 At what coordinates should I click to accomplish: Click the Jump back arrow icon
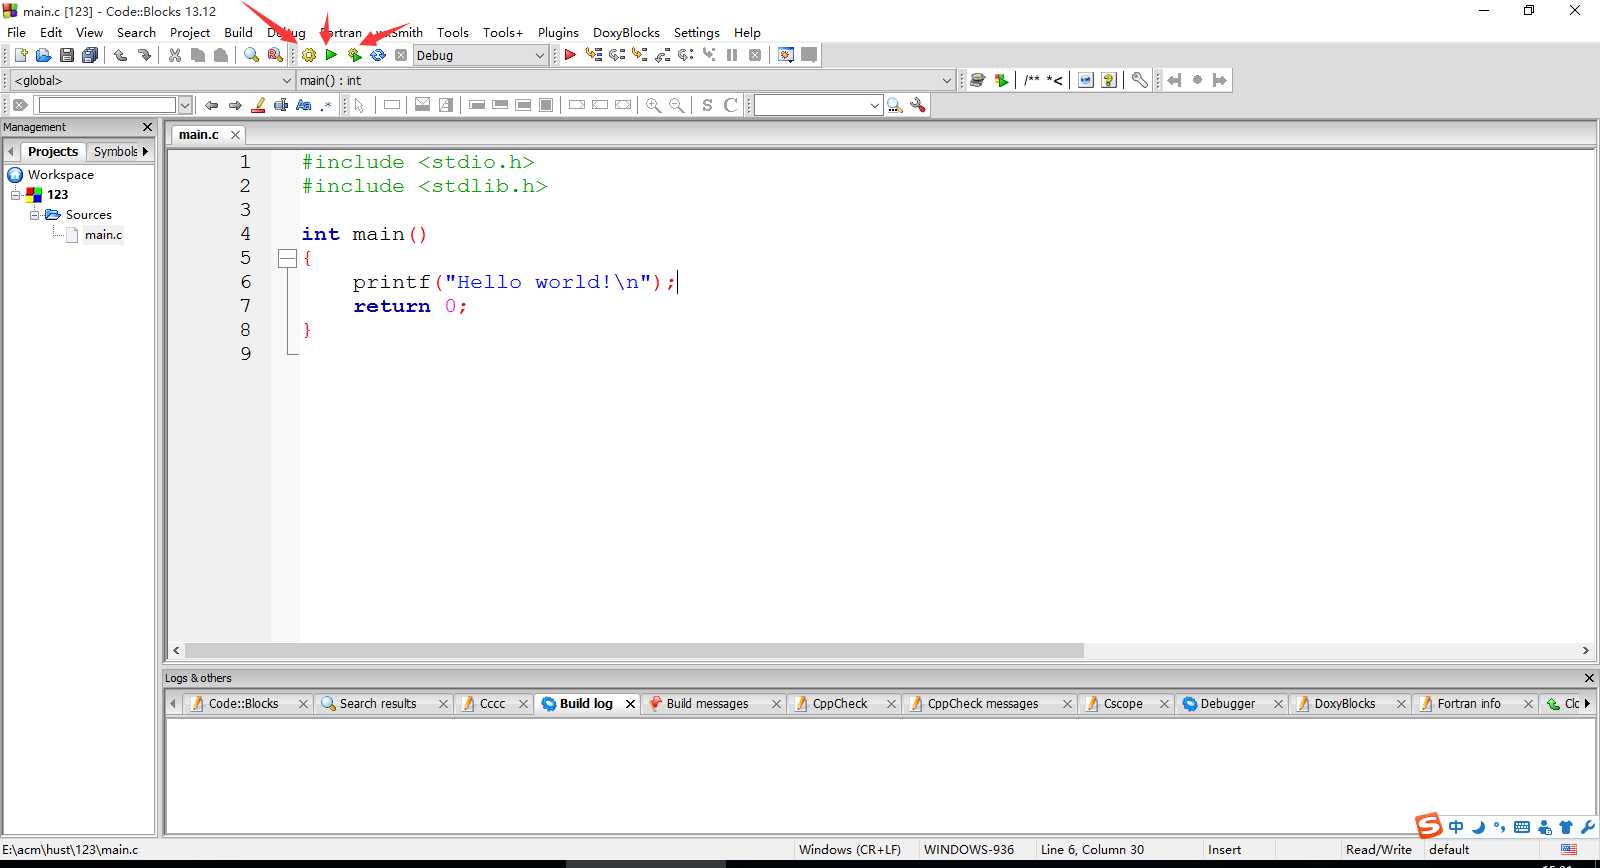click(x=1174, y=80)
